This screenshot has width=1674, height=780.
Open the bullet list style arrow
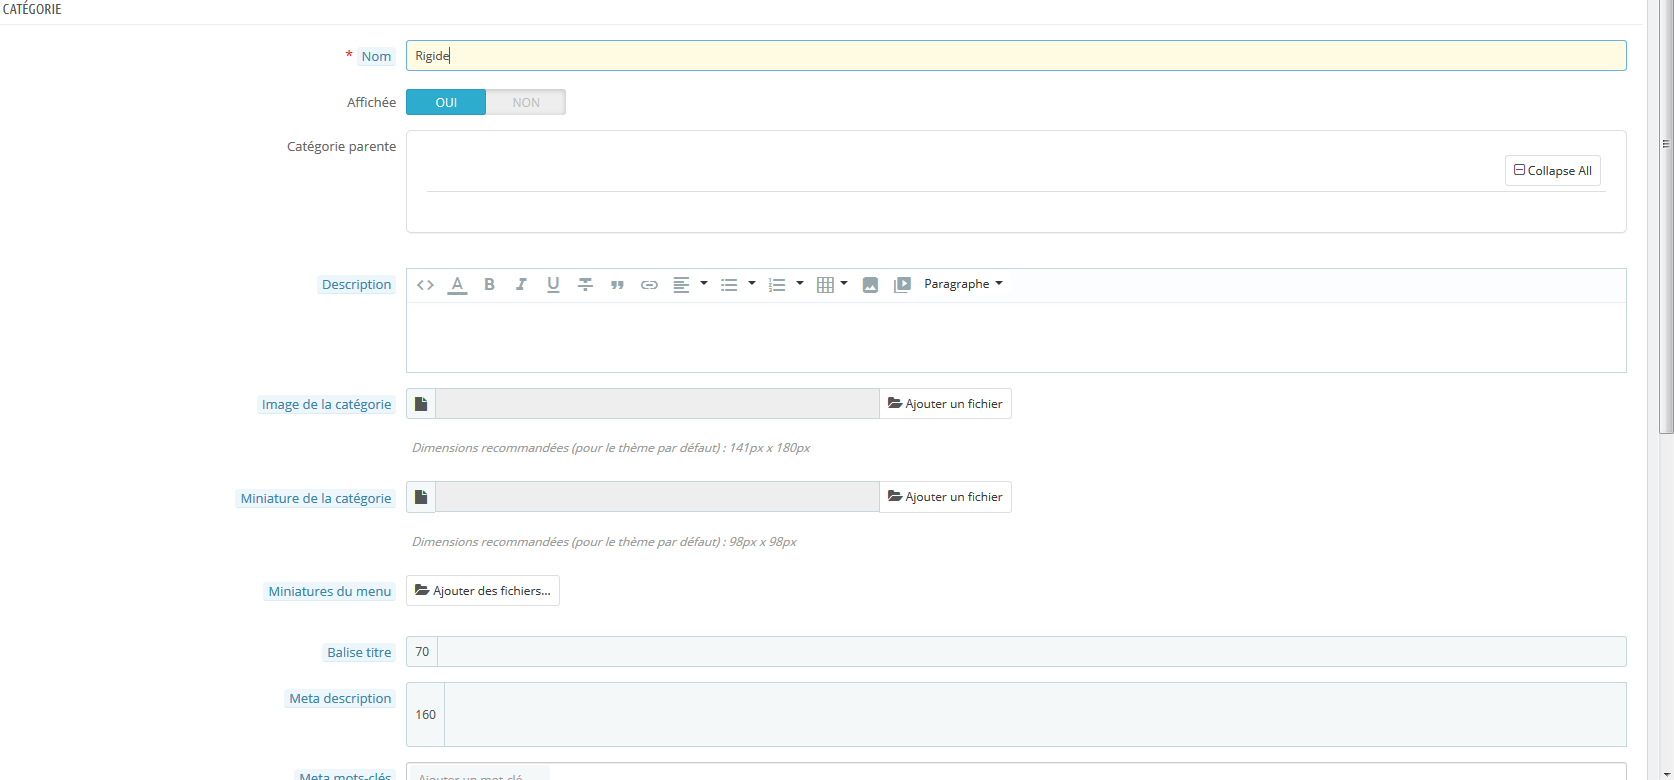click(752, 284)
